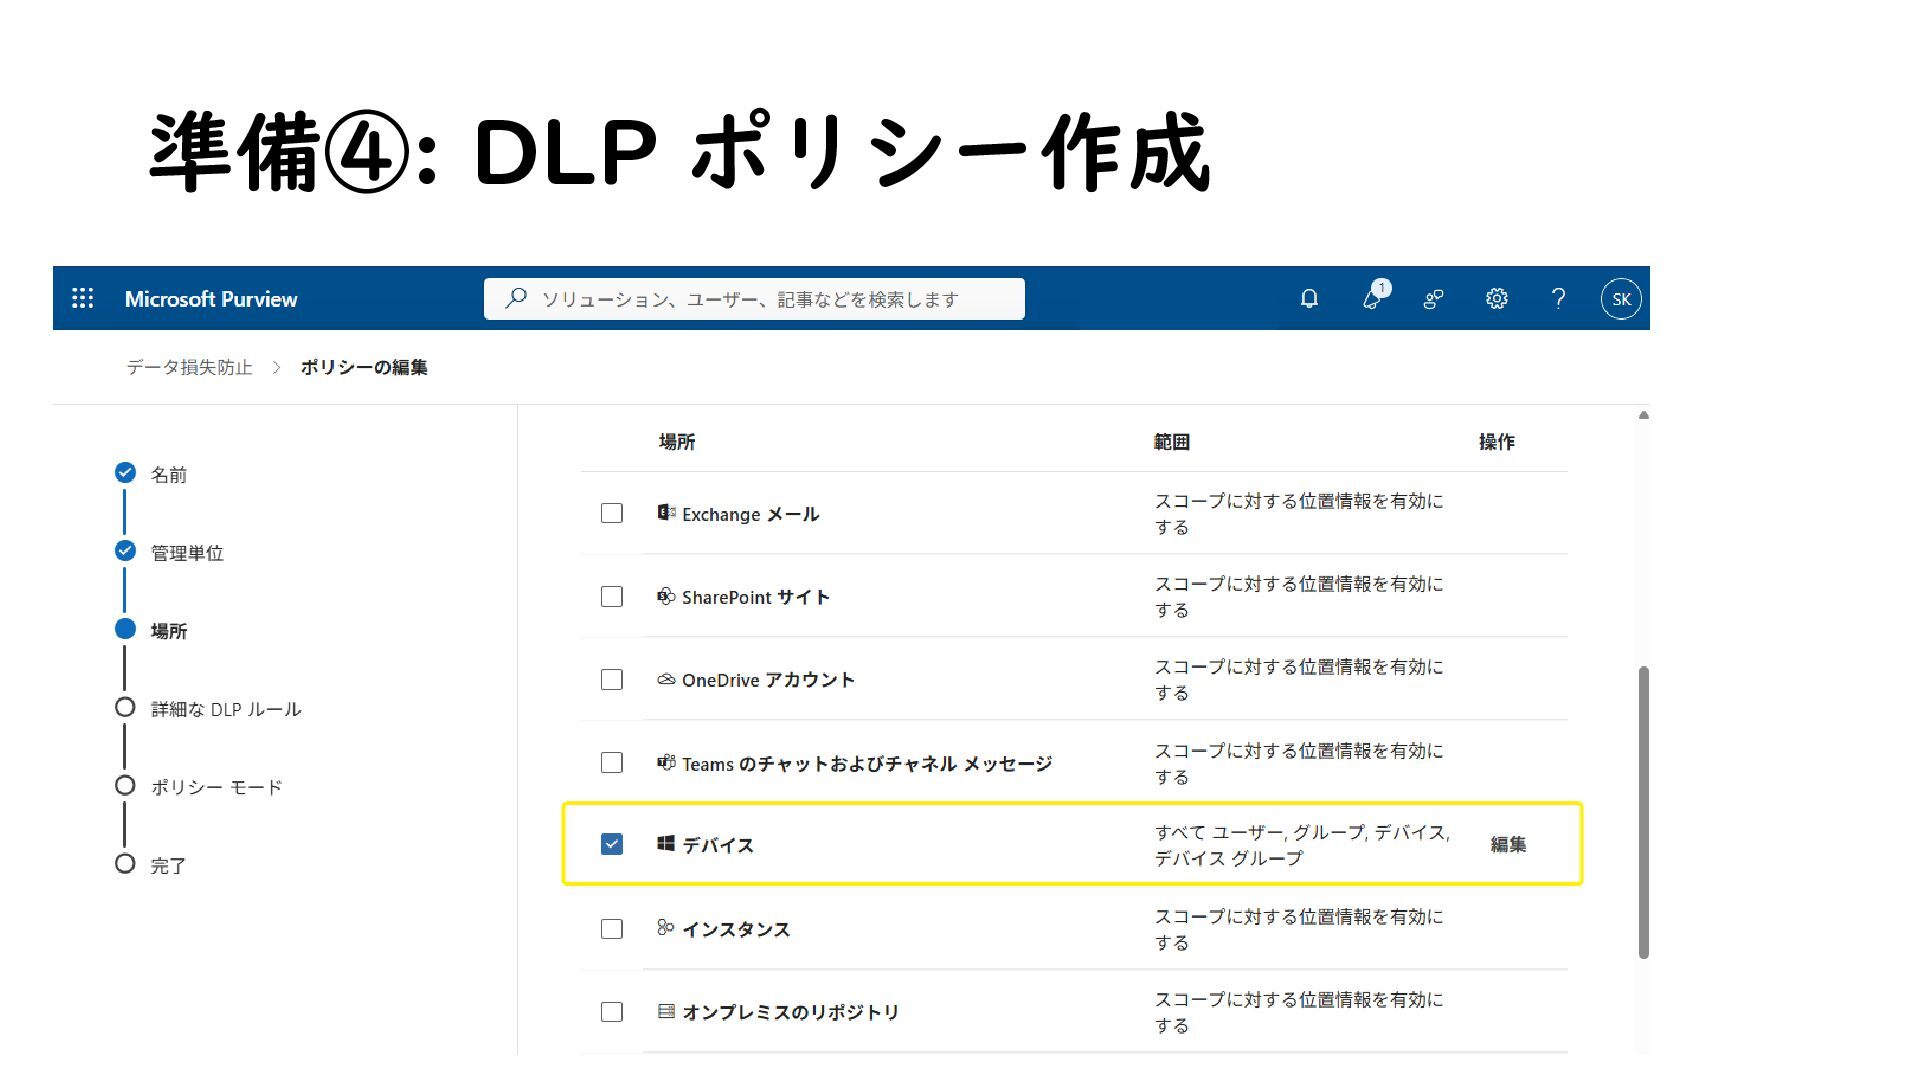Click the rocket icon with badge

(x=1375, y=296)
